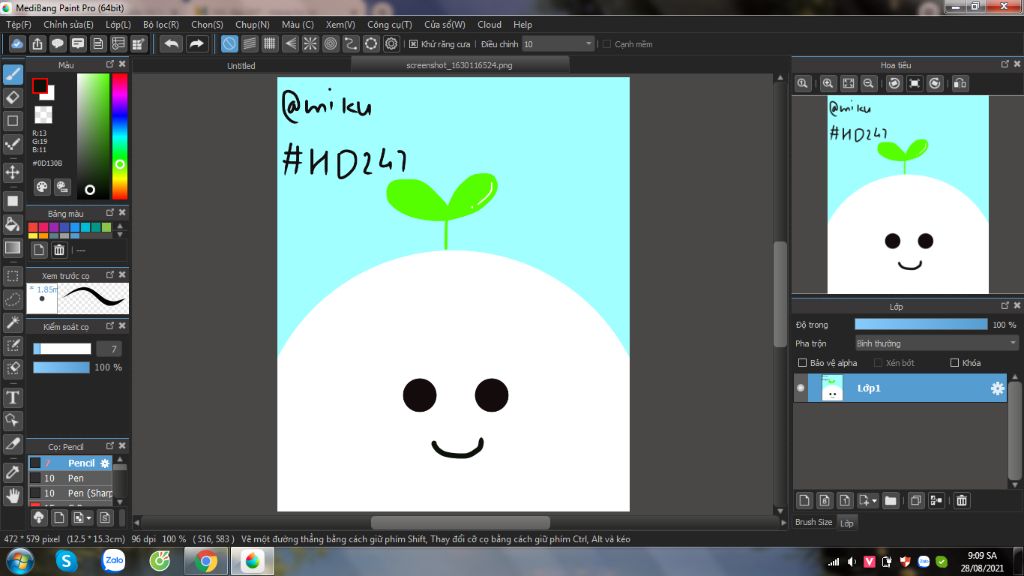The width and height of the screenshot is (1024, 576).
Task: Choose the Move tool
Action: 13,172
